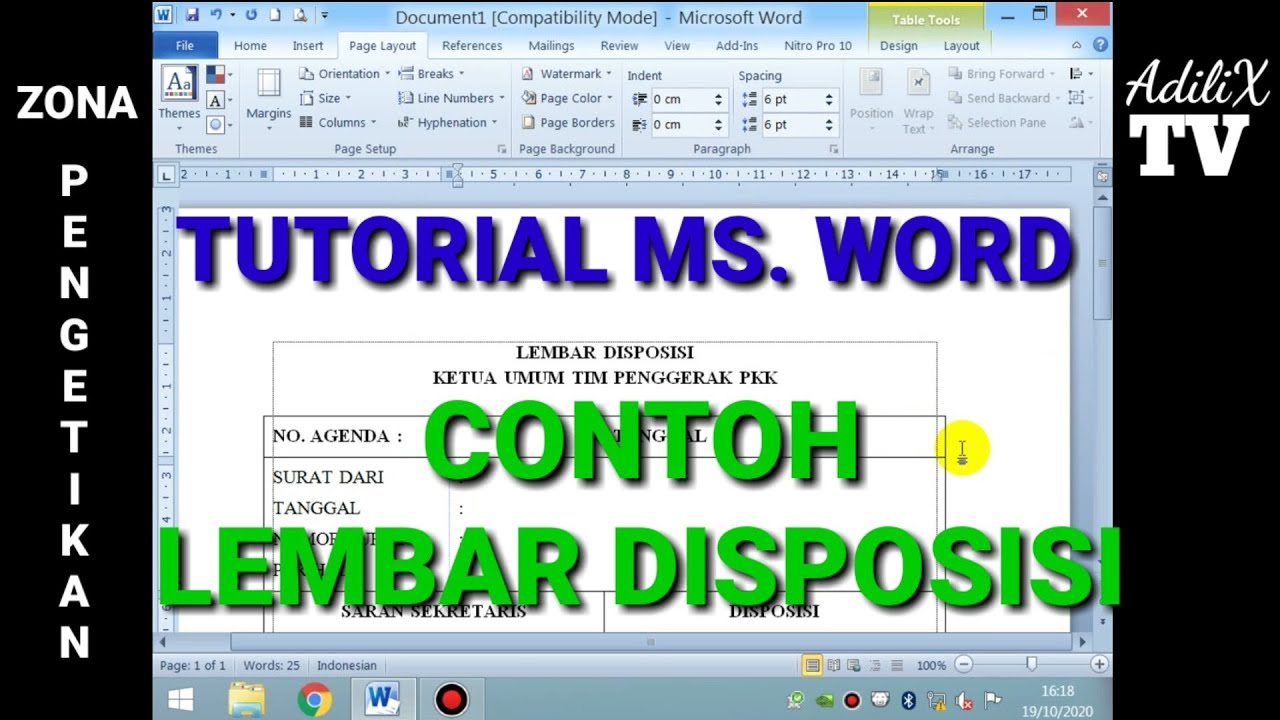Click the 'NO. AGENDA :' table cell text
This screenshot has height=720, width=1280.
pos(337,436)
